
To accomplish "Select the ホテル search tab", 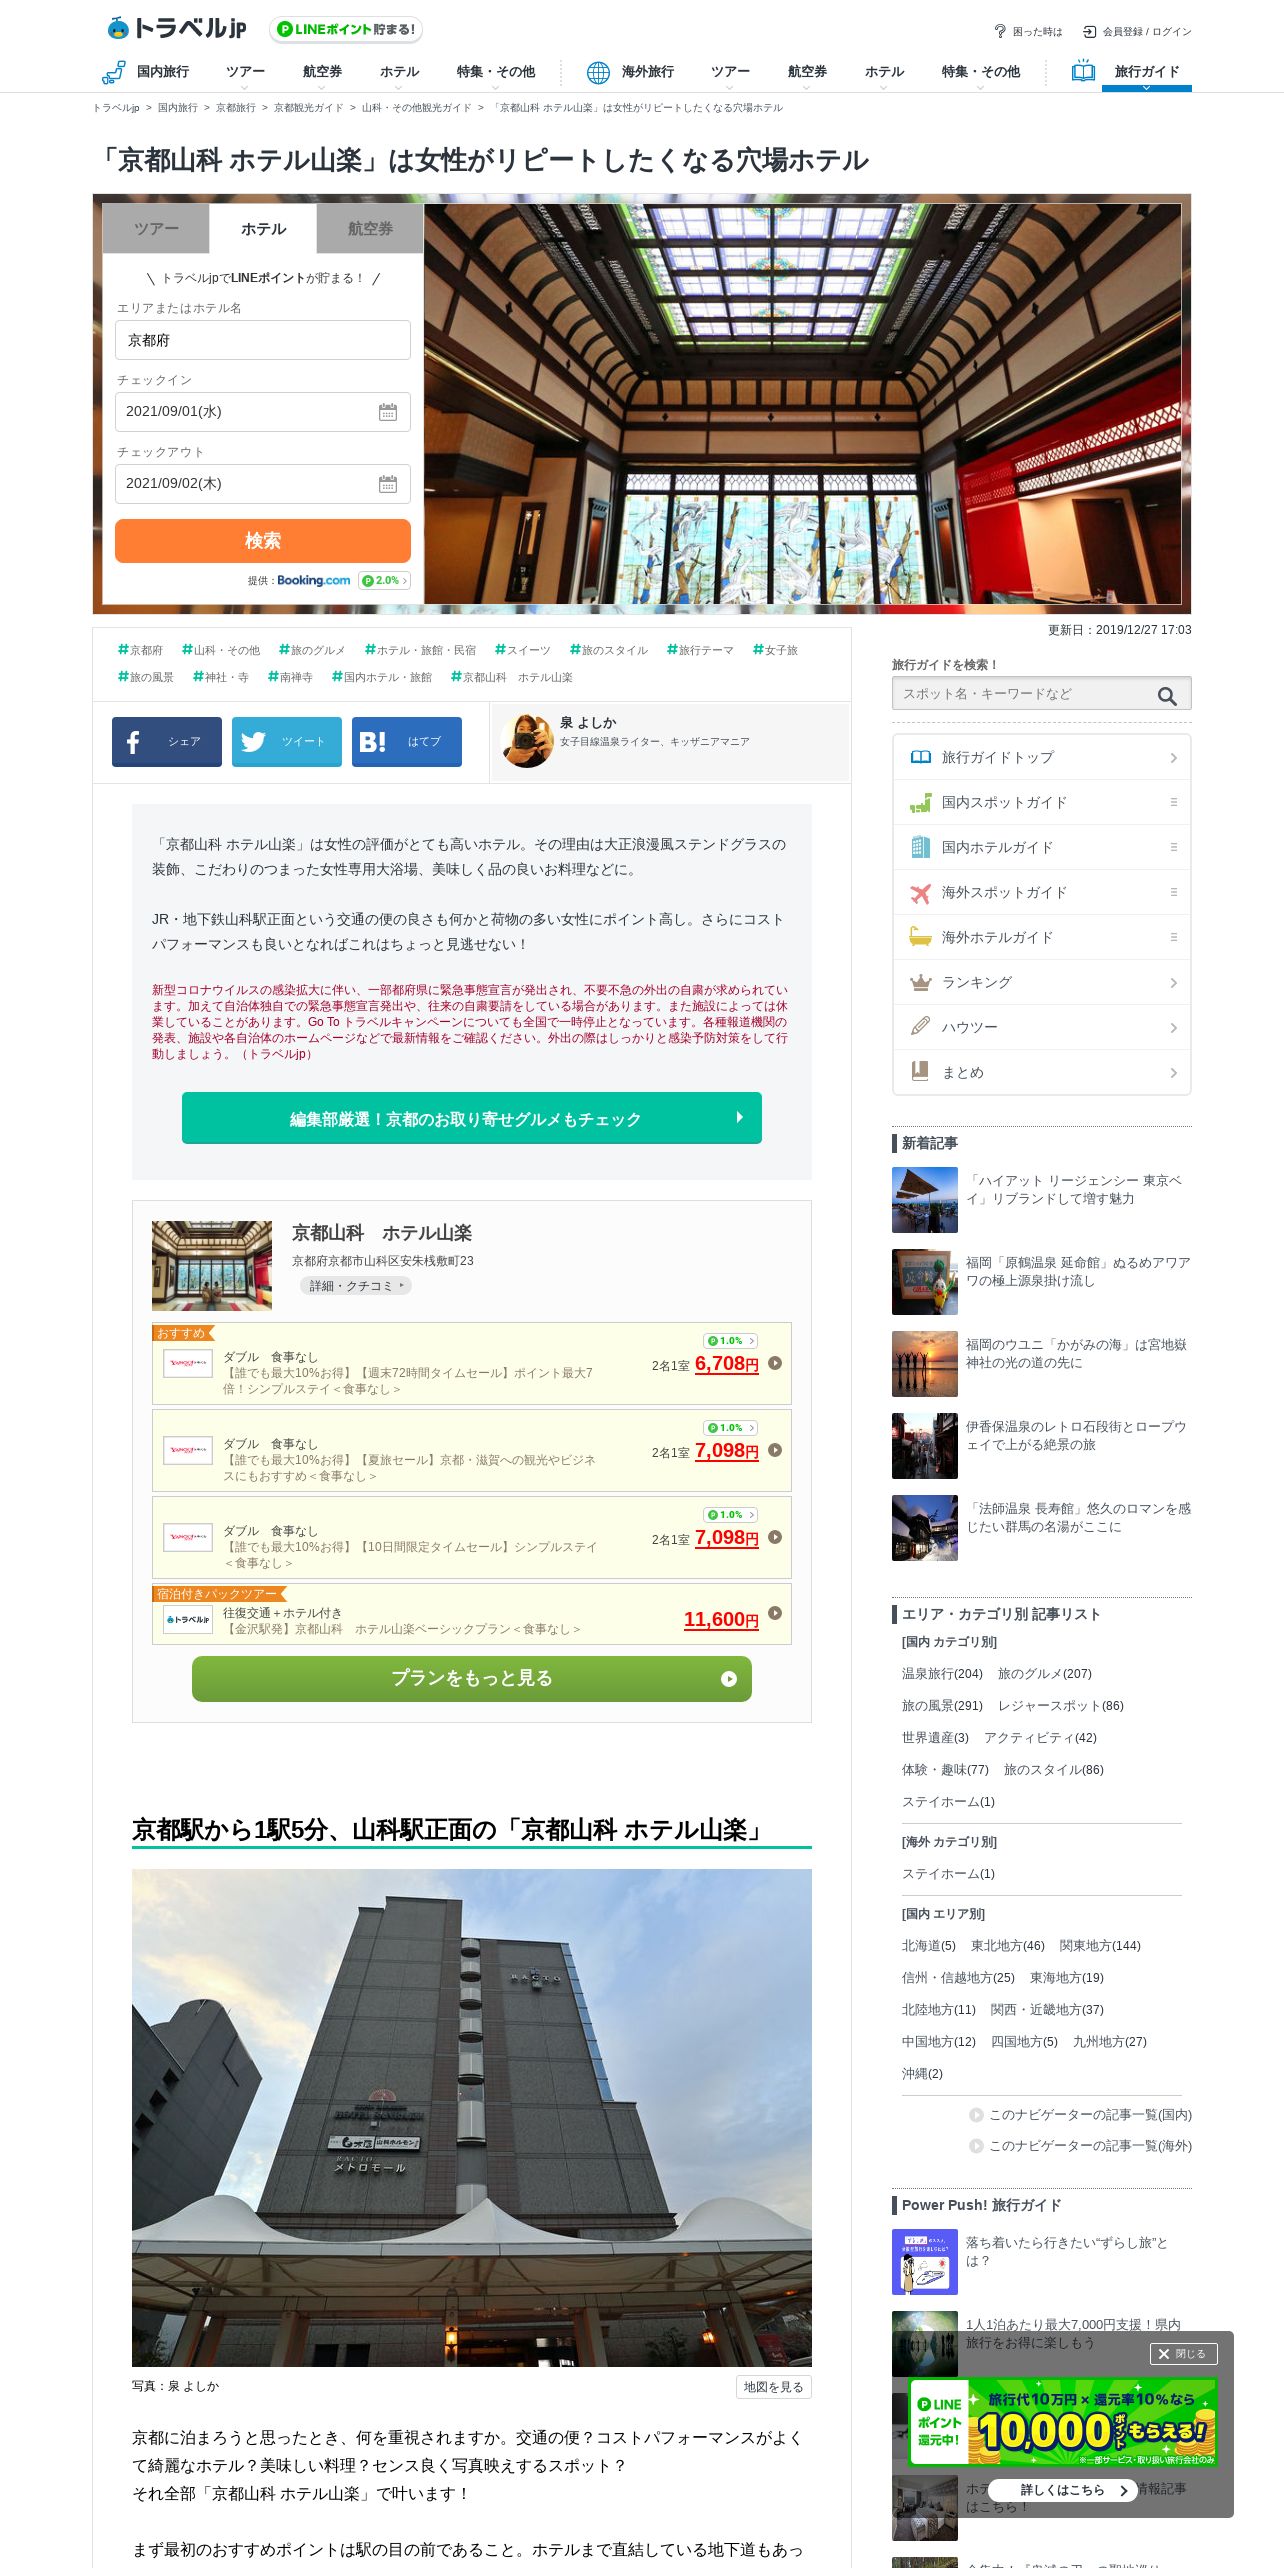I will point(263,229).
